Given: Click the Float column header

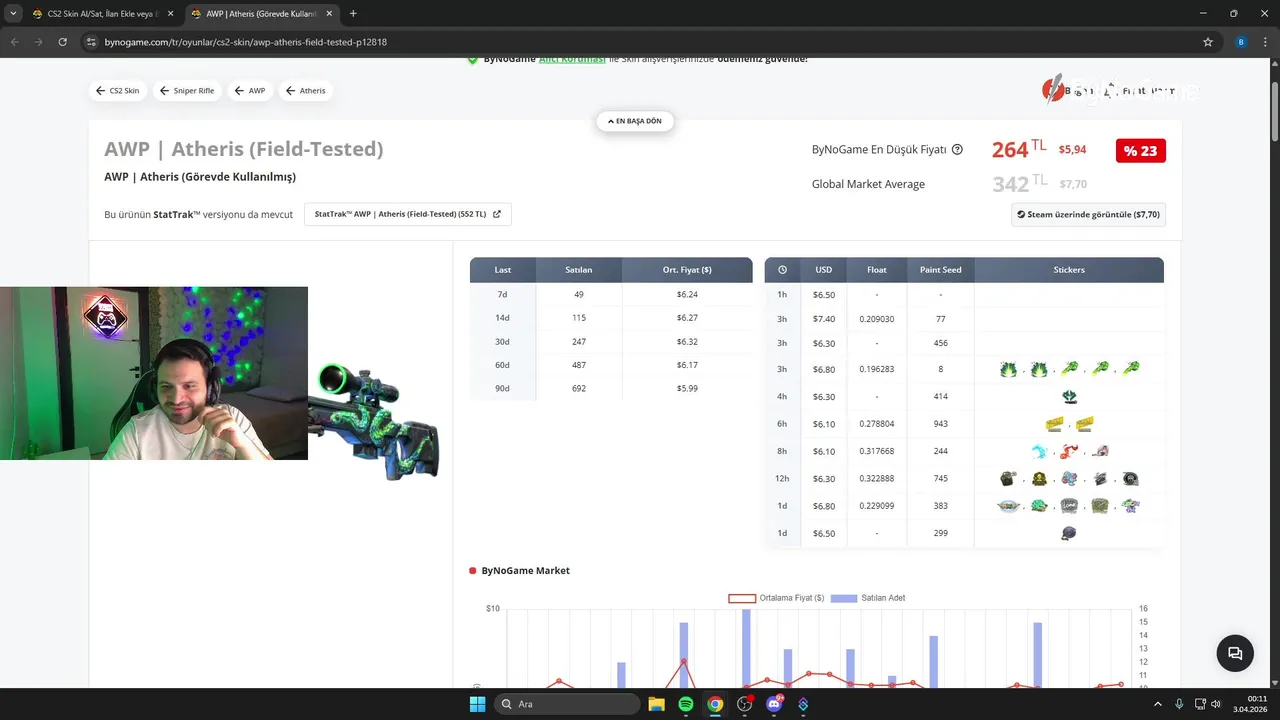Looking at the screenshot, I should (x=877, y=270).
